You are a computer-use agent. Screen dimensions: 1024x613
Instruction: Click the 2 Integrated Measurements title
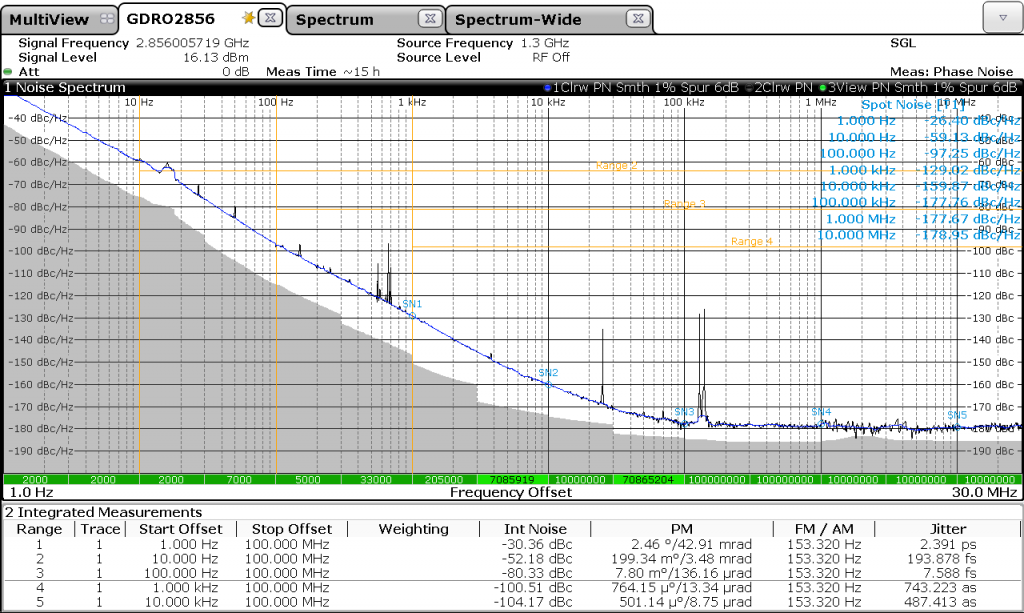(104, 512)
